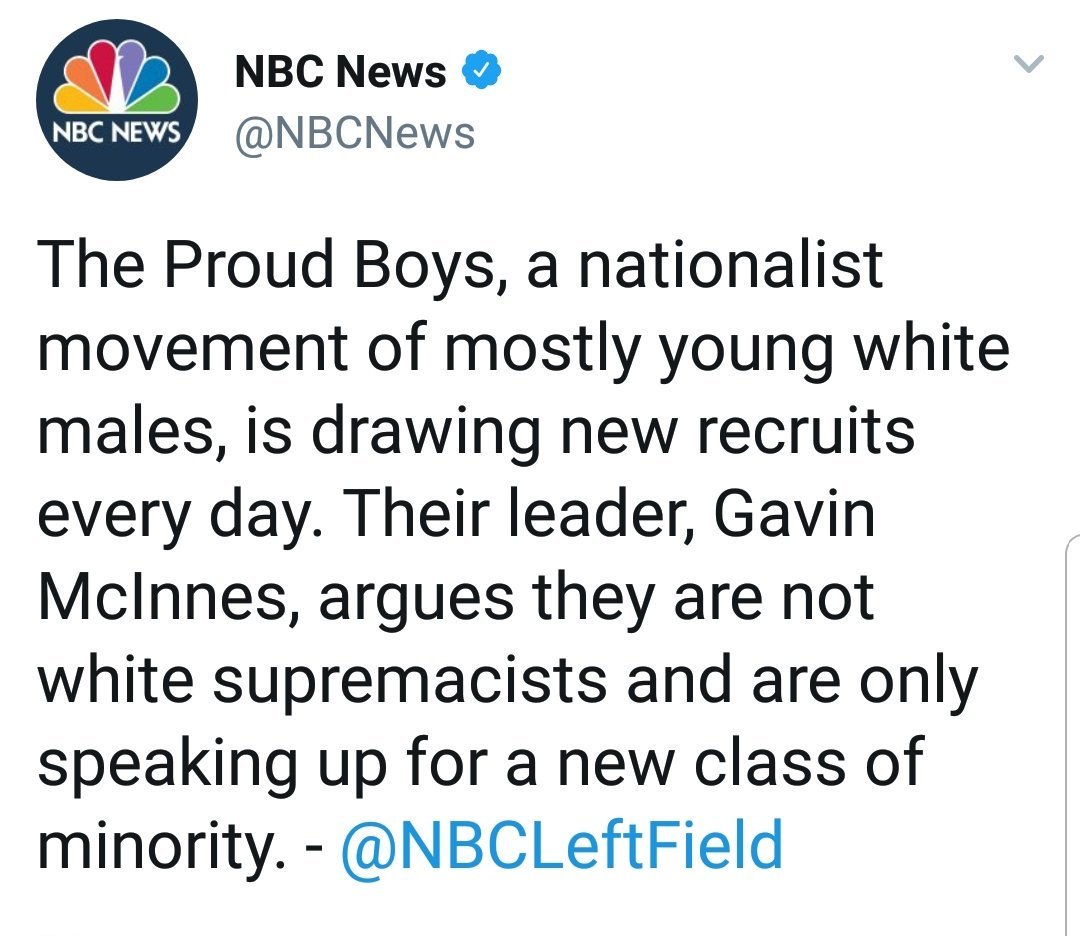Viewport: 1080px width, 936px height.
Task: Click the "NBC NEWS" label inside avatar
Action: pyautogui.click(x=116, y=133)
